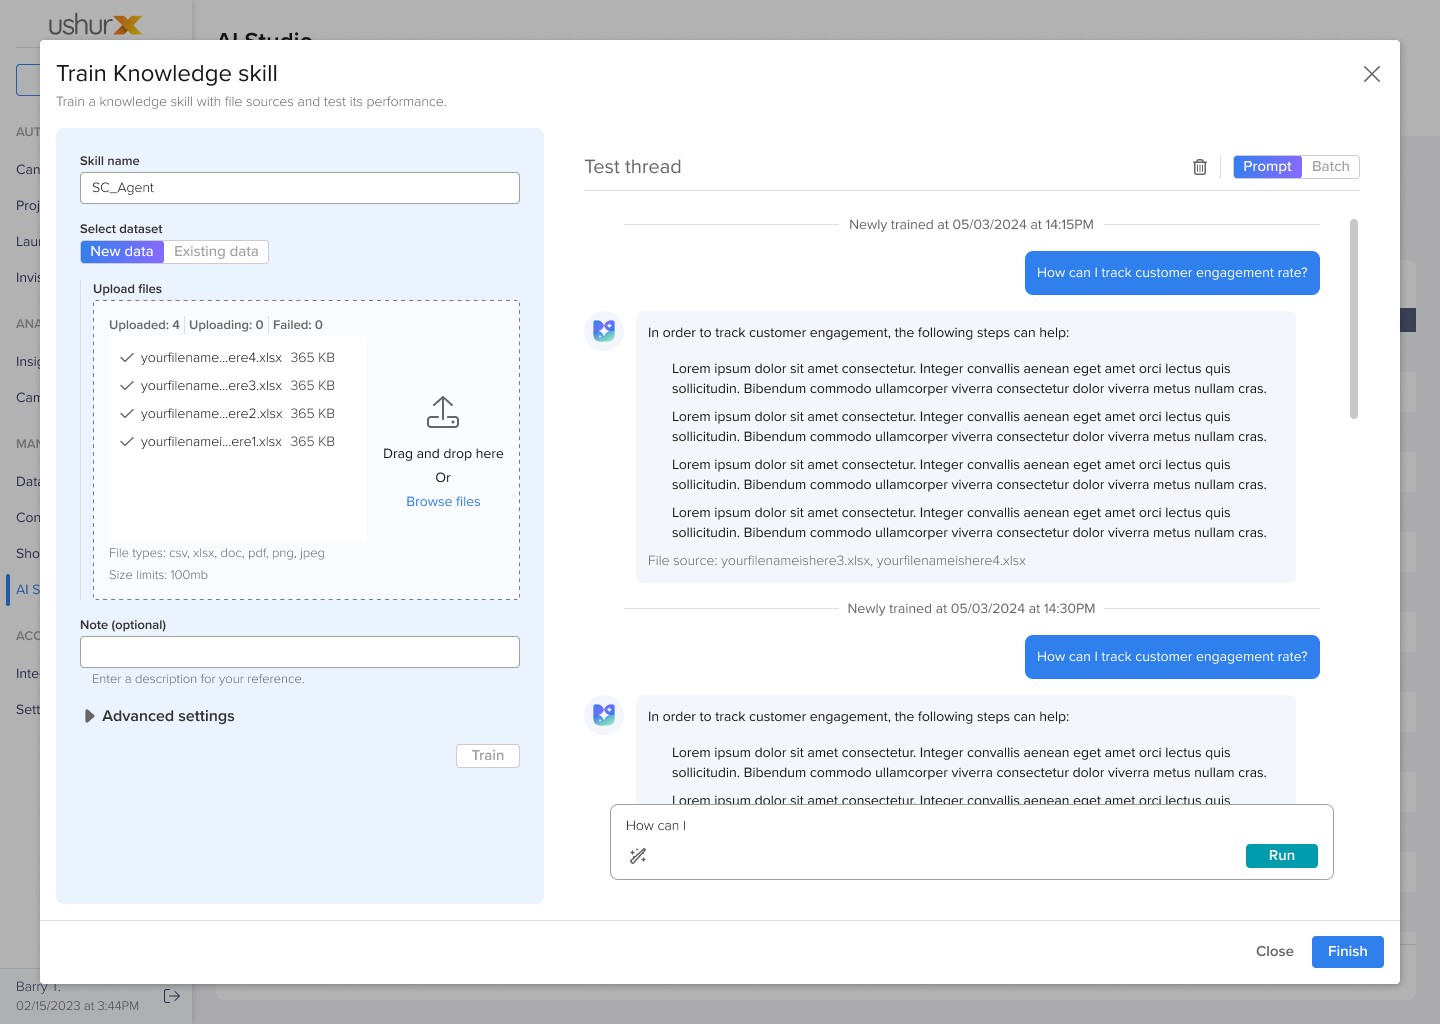Click the 'Test thread' heading
1440x1024 pixels.
(x=633, y=167)
